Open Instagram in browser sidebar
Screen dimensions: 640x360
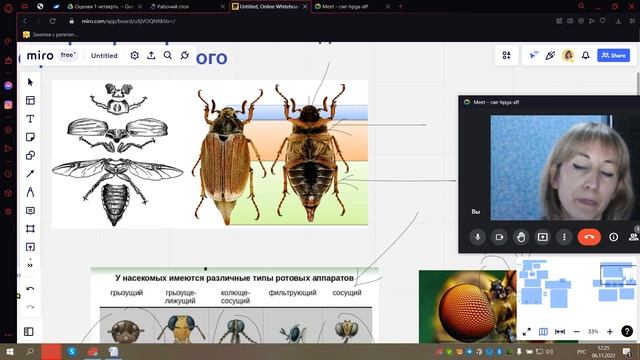8,105
